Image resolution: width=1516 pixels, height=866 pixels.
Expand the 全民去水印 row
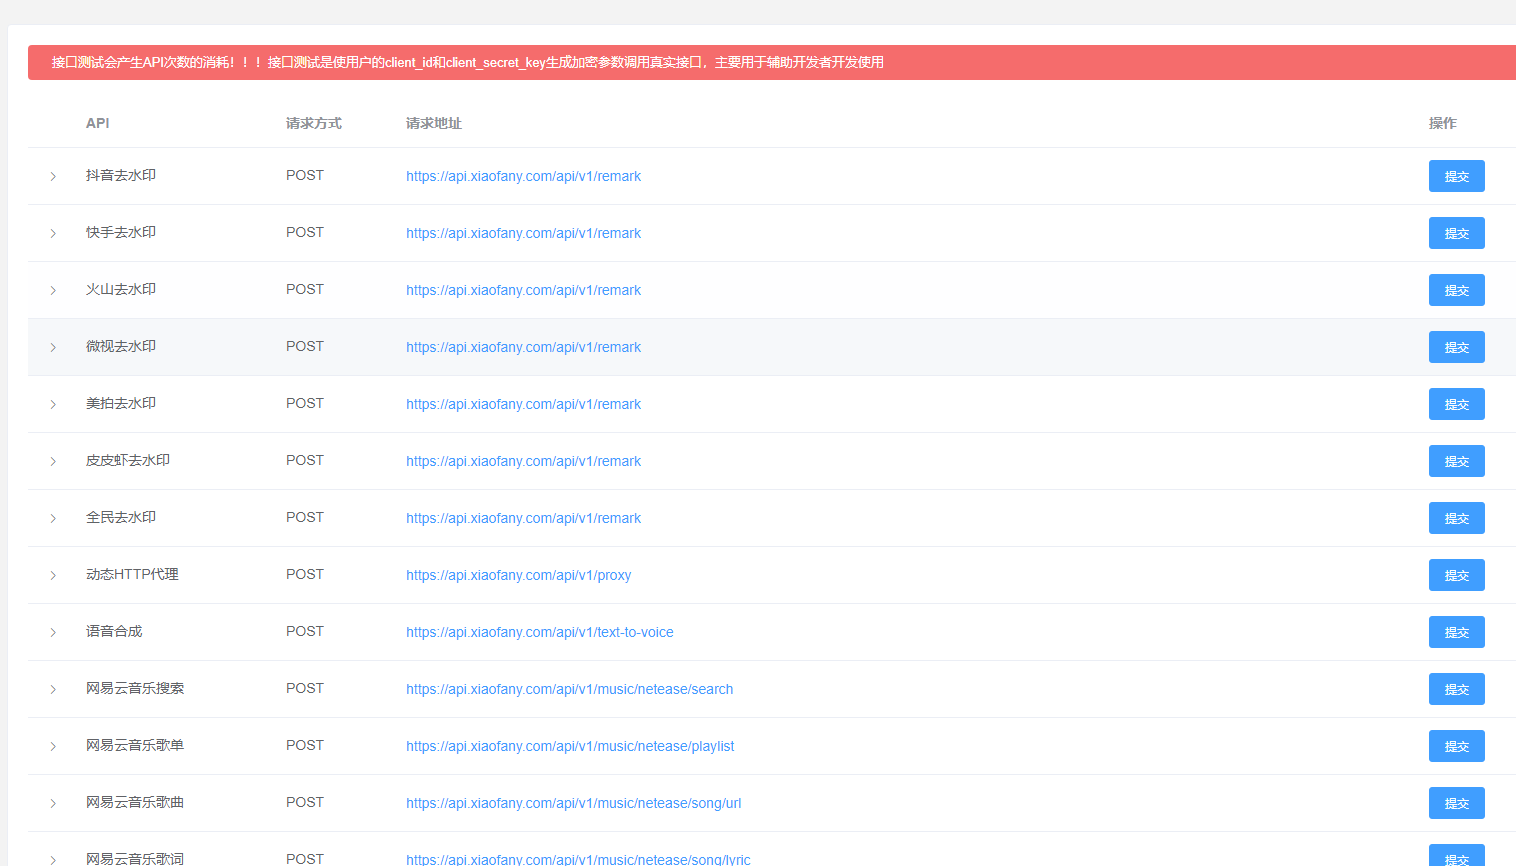(53, 518)
